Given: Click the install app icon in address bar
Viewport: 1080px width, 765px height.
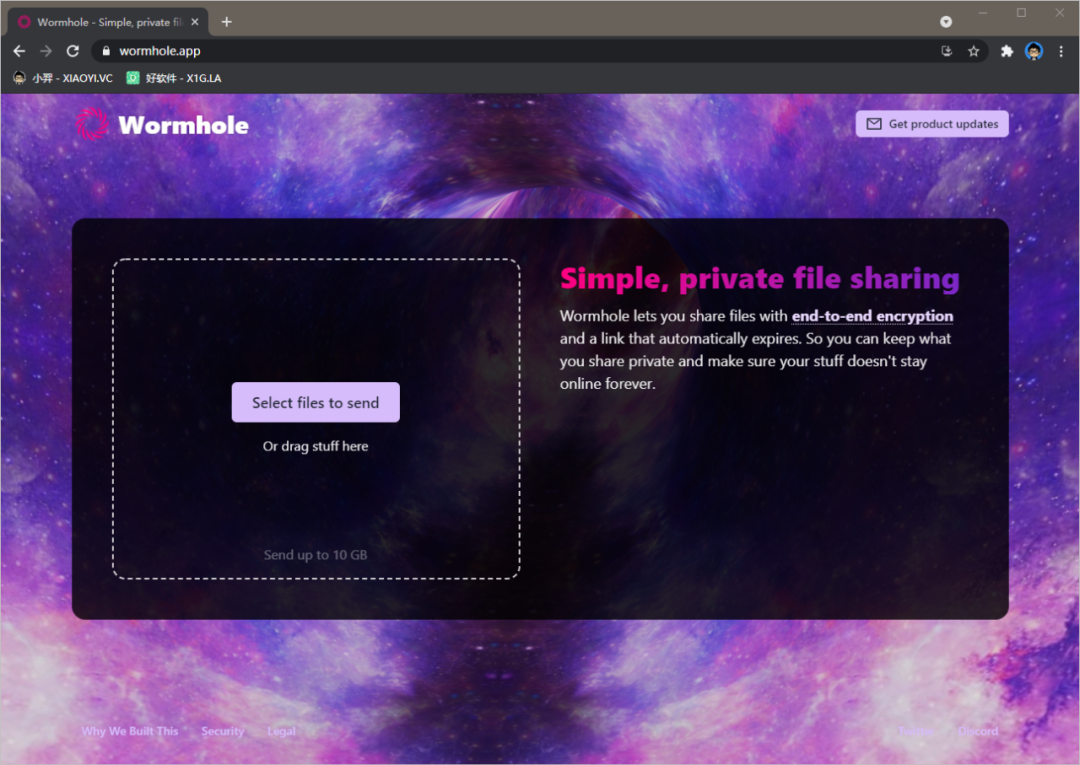Looking at the screenshot, I should (946, 51).
